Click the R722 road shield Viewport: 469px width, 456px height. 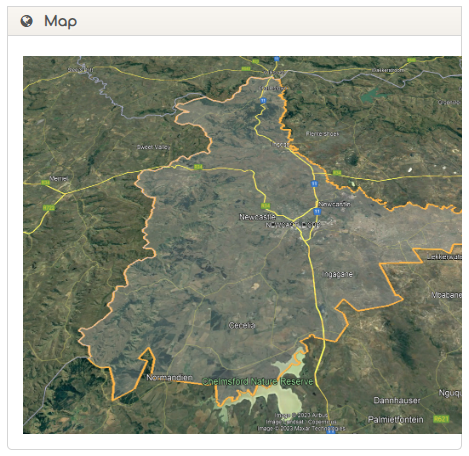pyautogui.click(x=49, y=208)
